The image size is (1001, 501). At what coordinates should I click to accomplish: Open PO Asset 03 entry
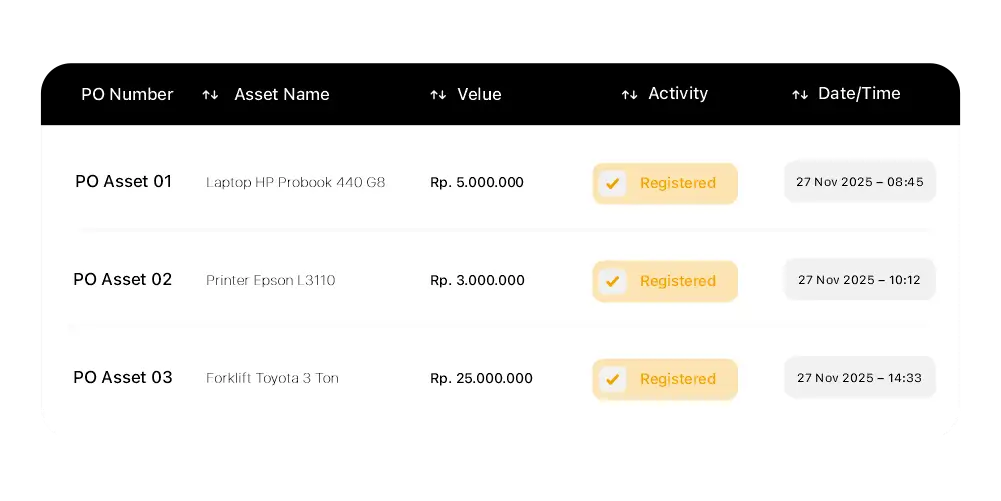pos(123,378)
